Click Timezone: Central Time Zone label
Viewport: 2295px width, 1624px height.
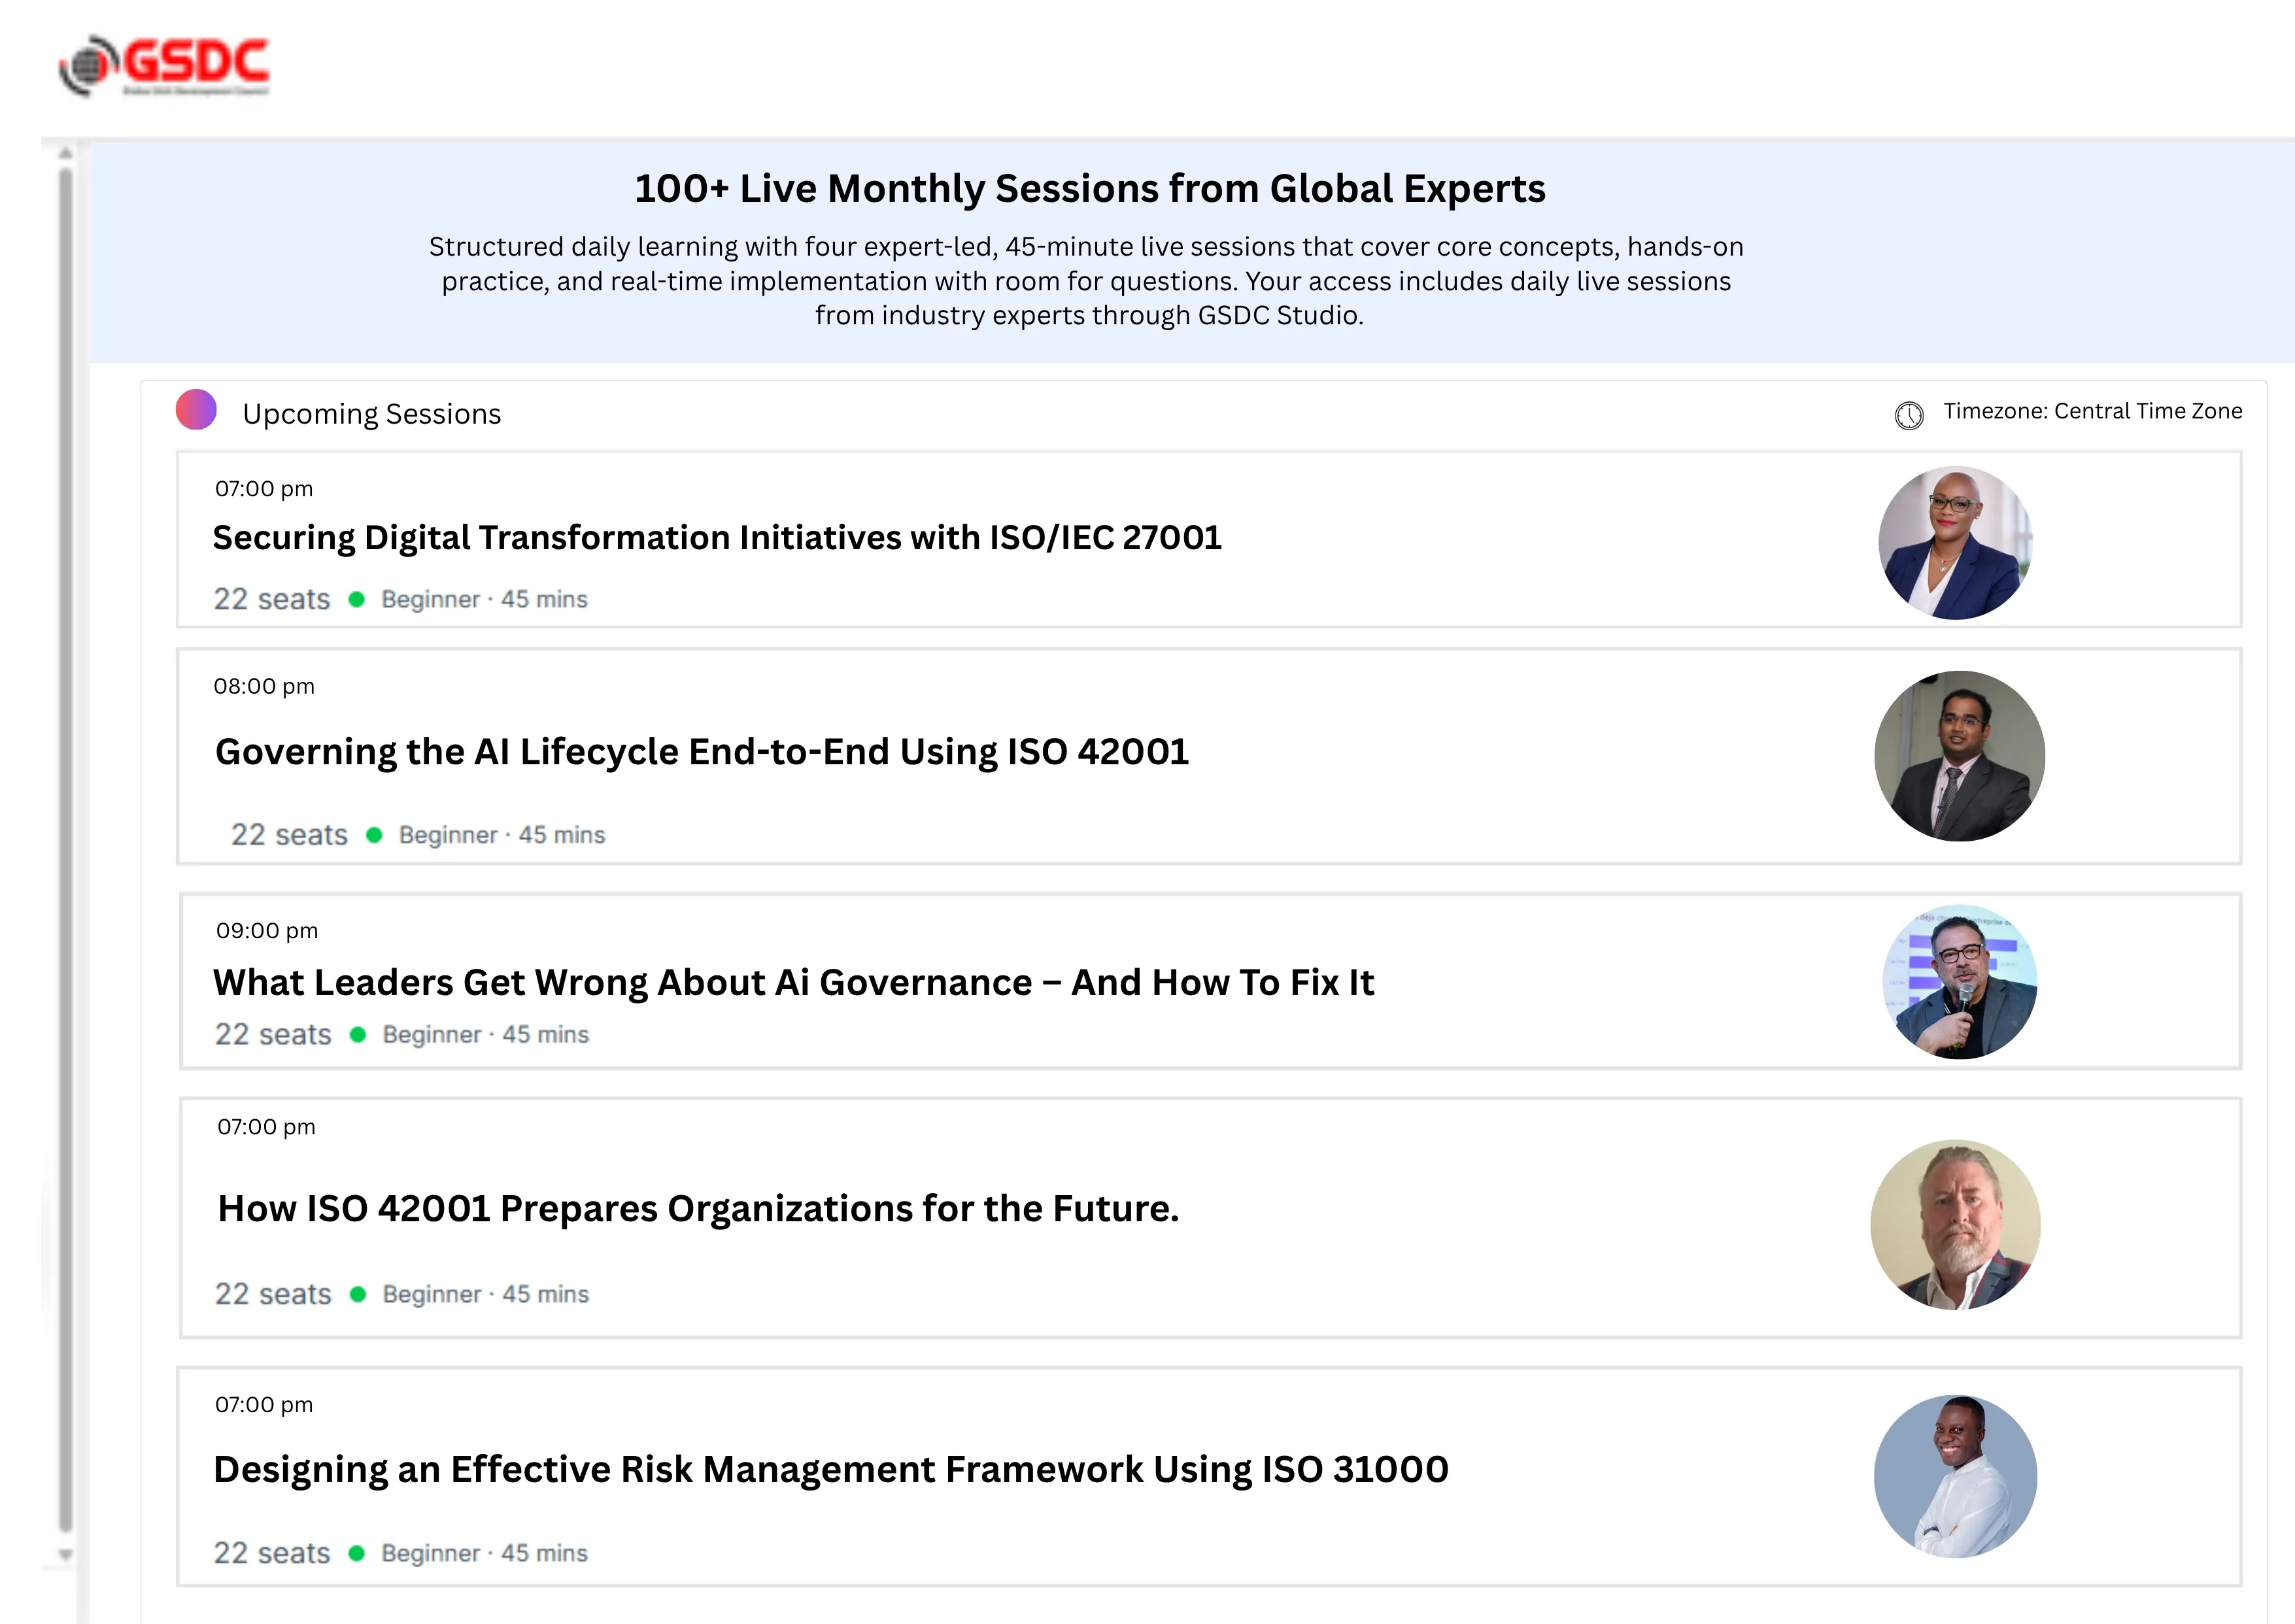2092,411
